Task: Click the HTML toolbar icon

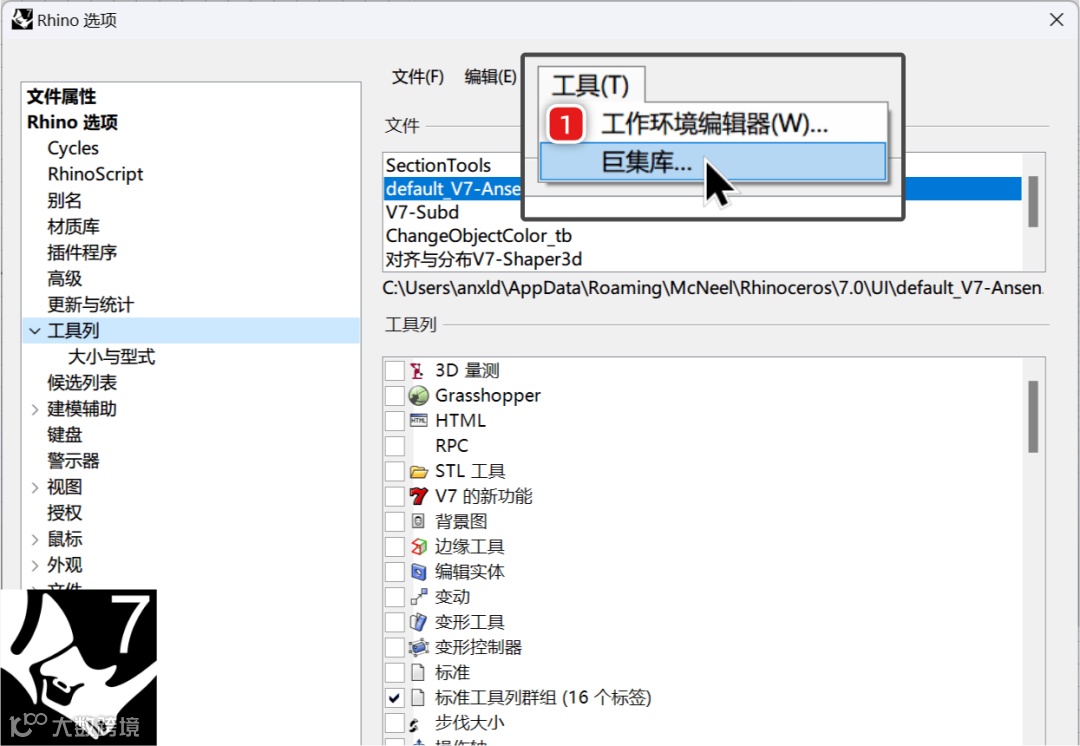Action: tap(418, 420)
